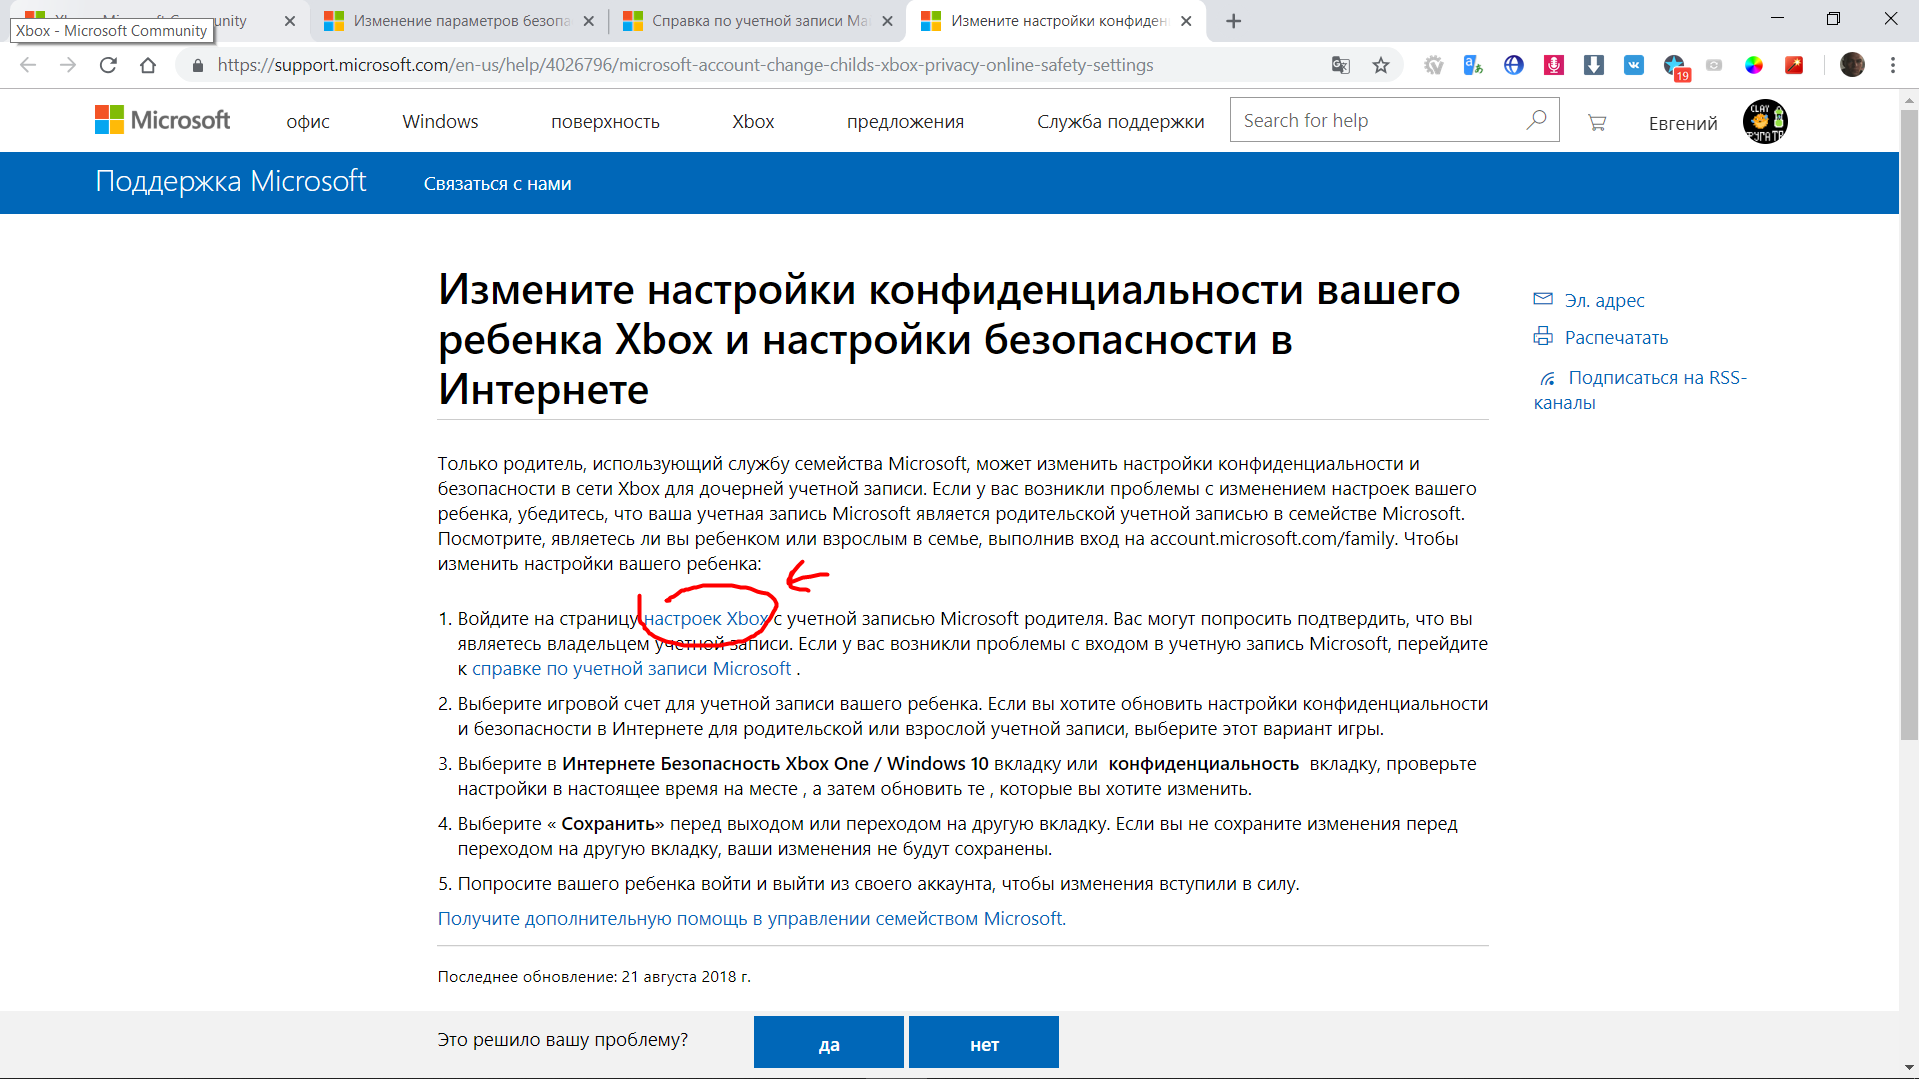Go to the home page icon
Image resolution: width=1919 pixels, height=1079 pixels.
tap(148, 65)
